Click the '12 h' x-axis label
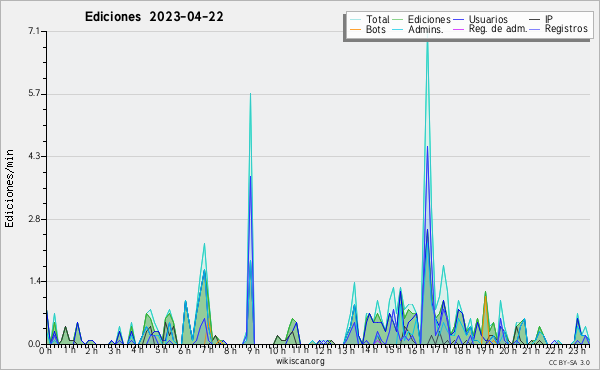 (323, 350)
